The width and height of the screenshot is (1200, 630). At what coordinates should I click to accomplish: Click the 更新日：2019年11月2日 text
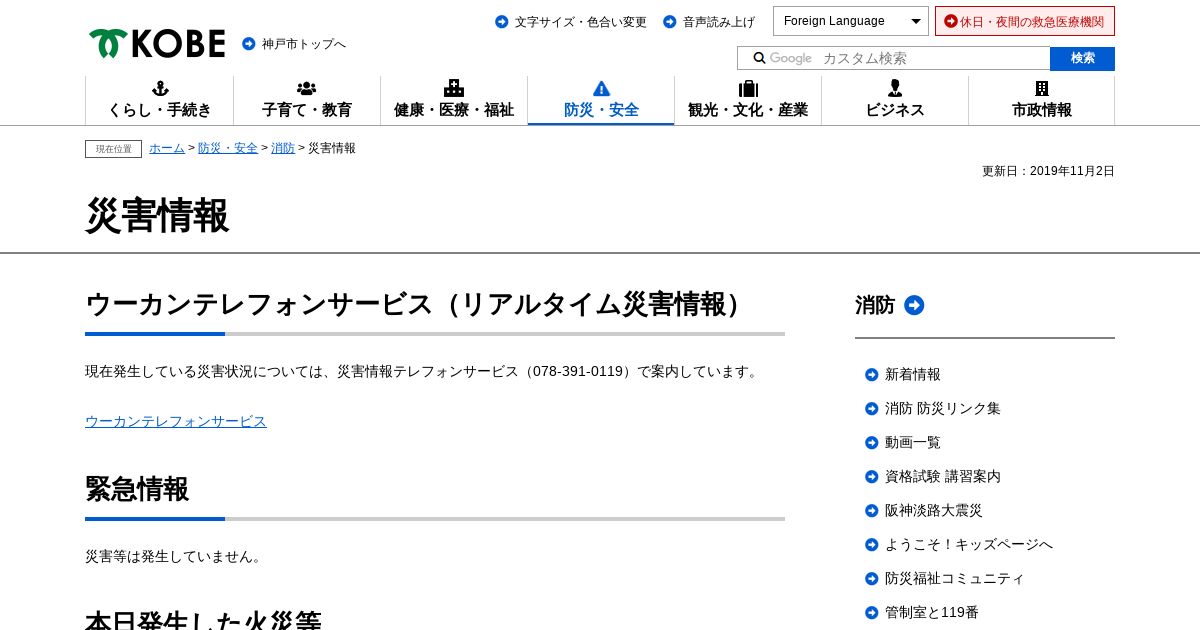pyautogui.click(x=1048, y=171)
